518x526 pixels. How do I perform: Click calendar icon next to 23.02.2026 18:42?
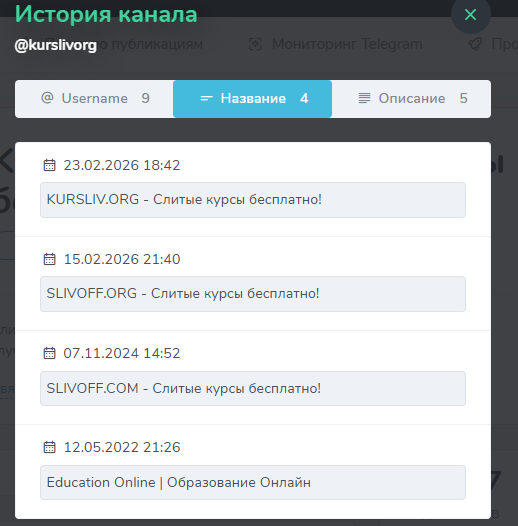click(50, 165)
